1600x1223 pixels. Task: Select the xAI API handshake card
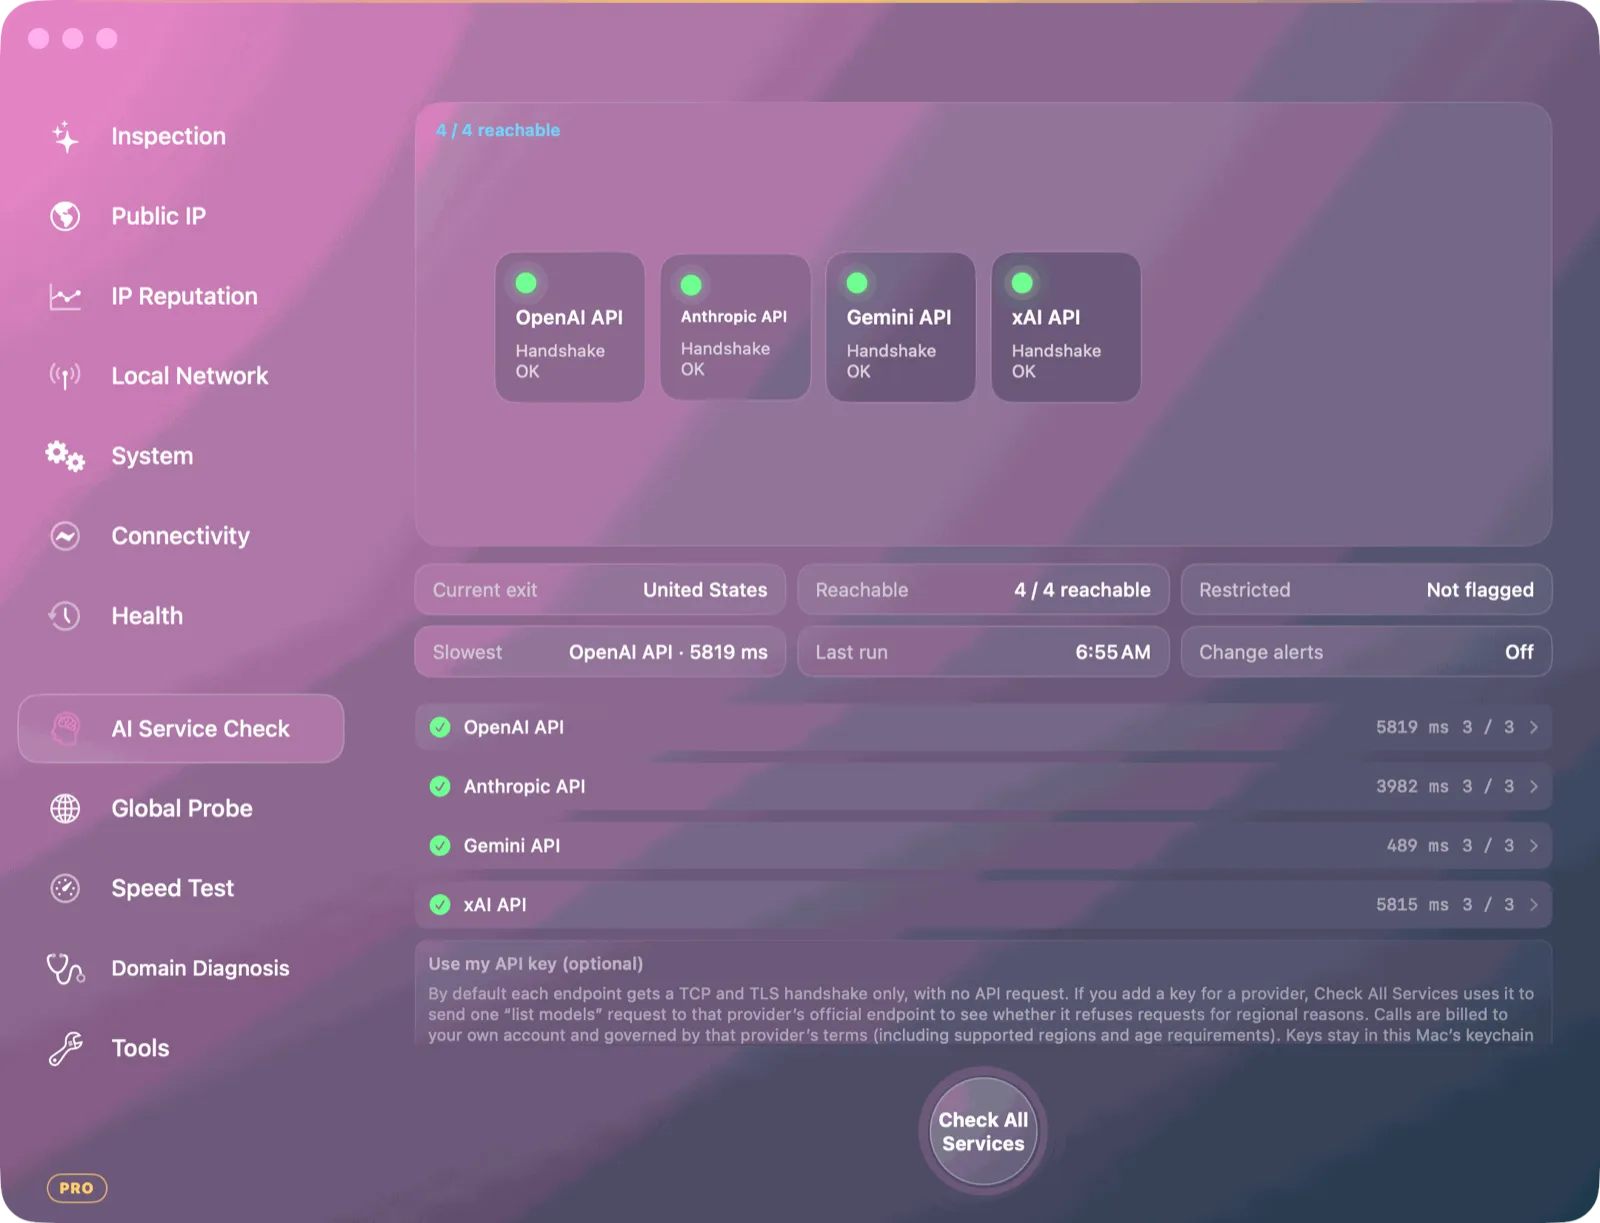(x=1066, y=327)
